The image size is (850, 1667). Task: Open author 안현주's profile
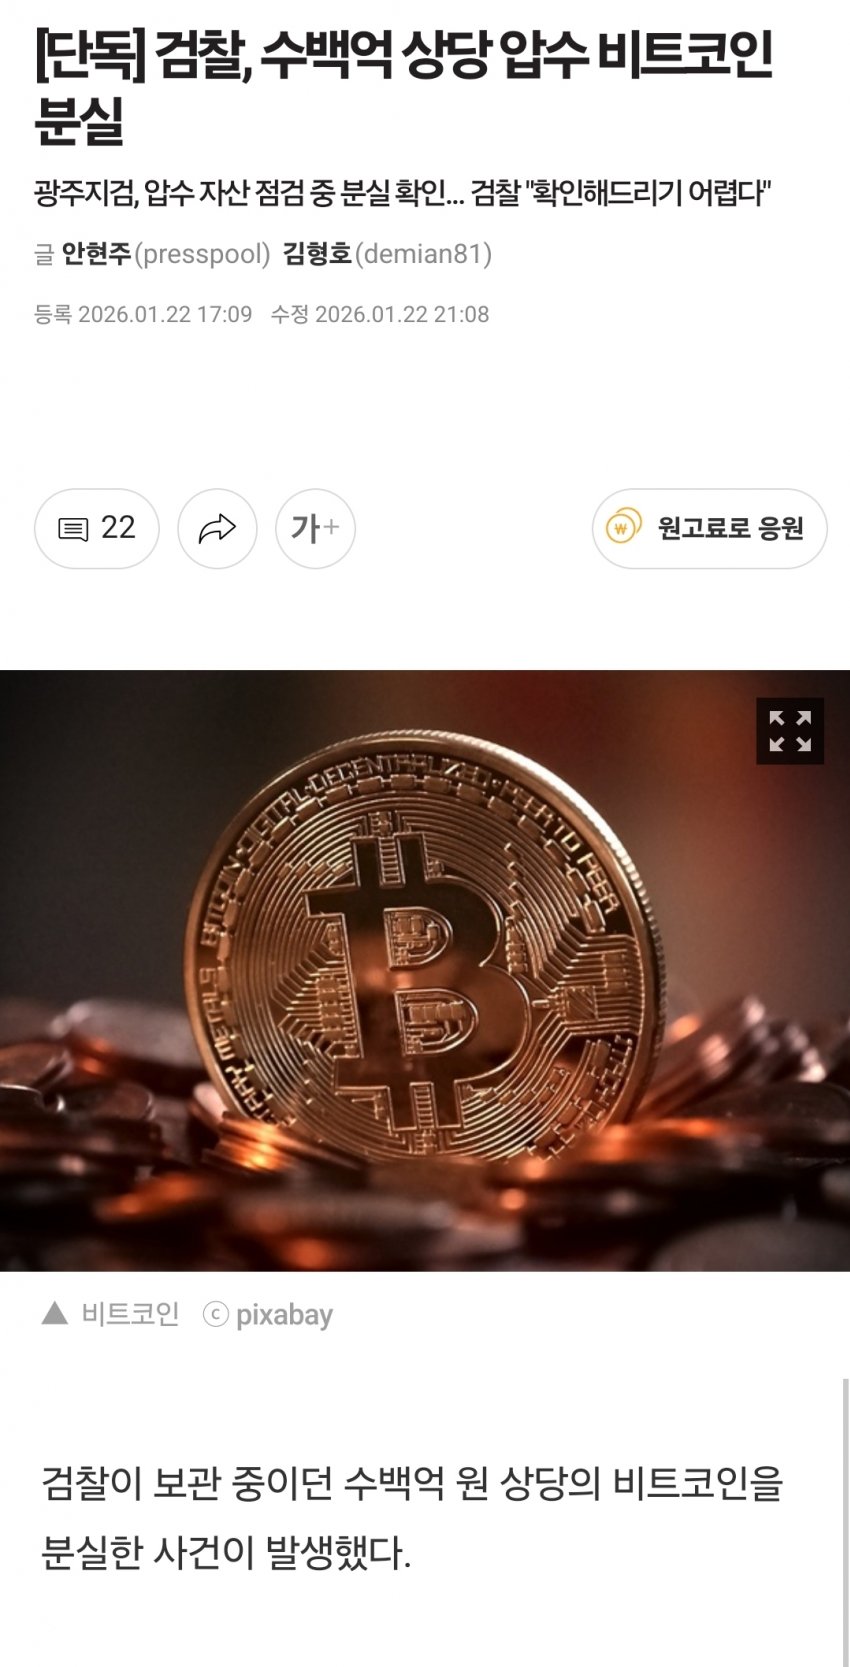(96, 254)
